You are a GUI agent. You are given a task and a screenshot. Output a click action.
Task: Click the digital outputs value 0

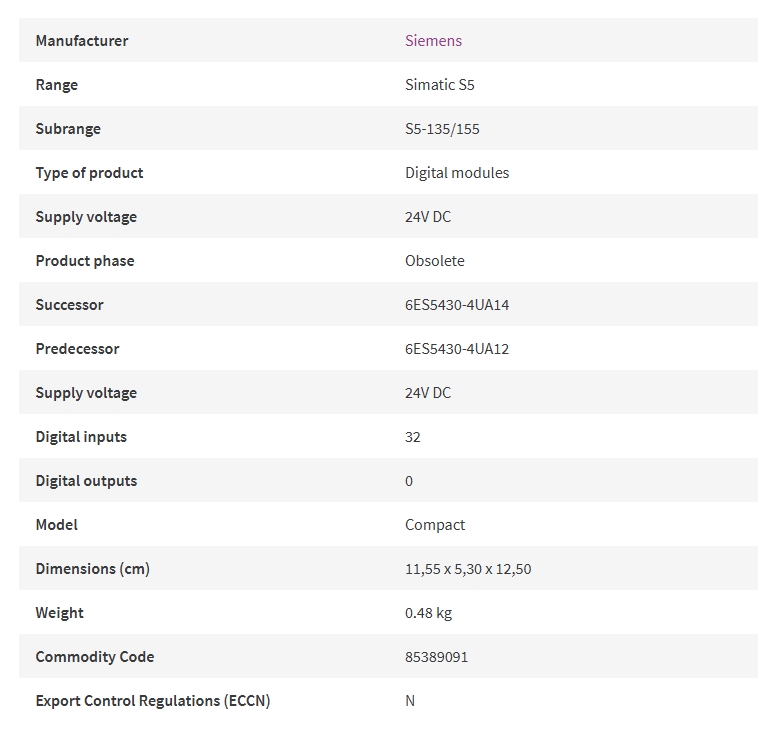click(408, 481)
